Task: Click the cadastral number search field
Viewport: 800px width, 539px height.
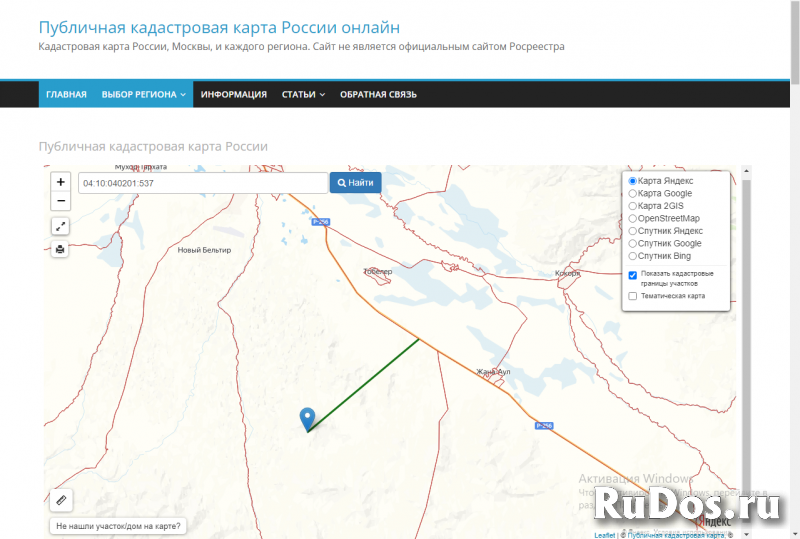Action: [x=203, y=183]
